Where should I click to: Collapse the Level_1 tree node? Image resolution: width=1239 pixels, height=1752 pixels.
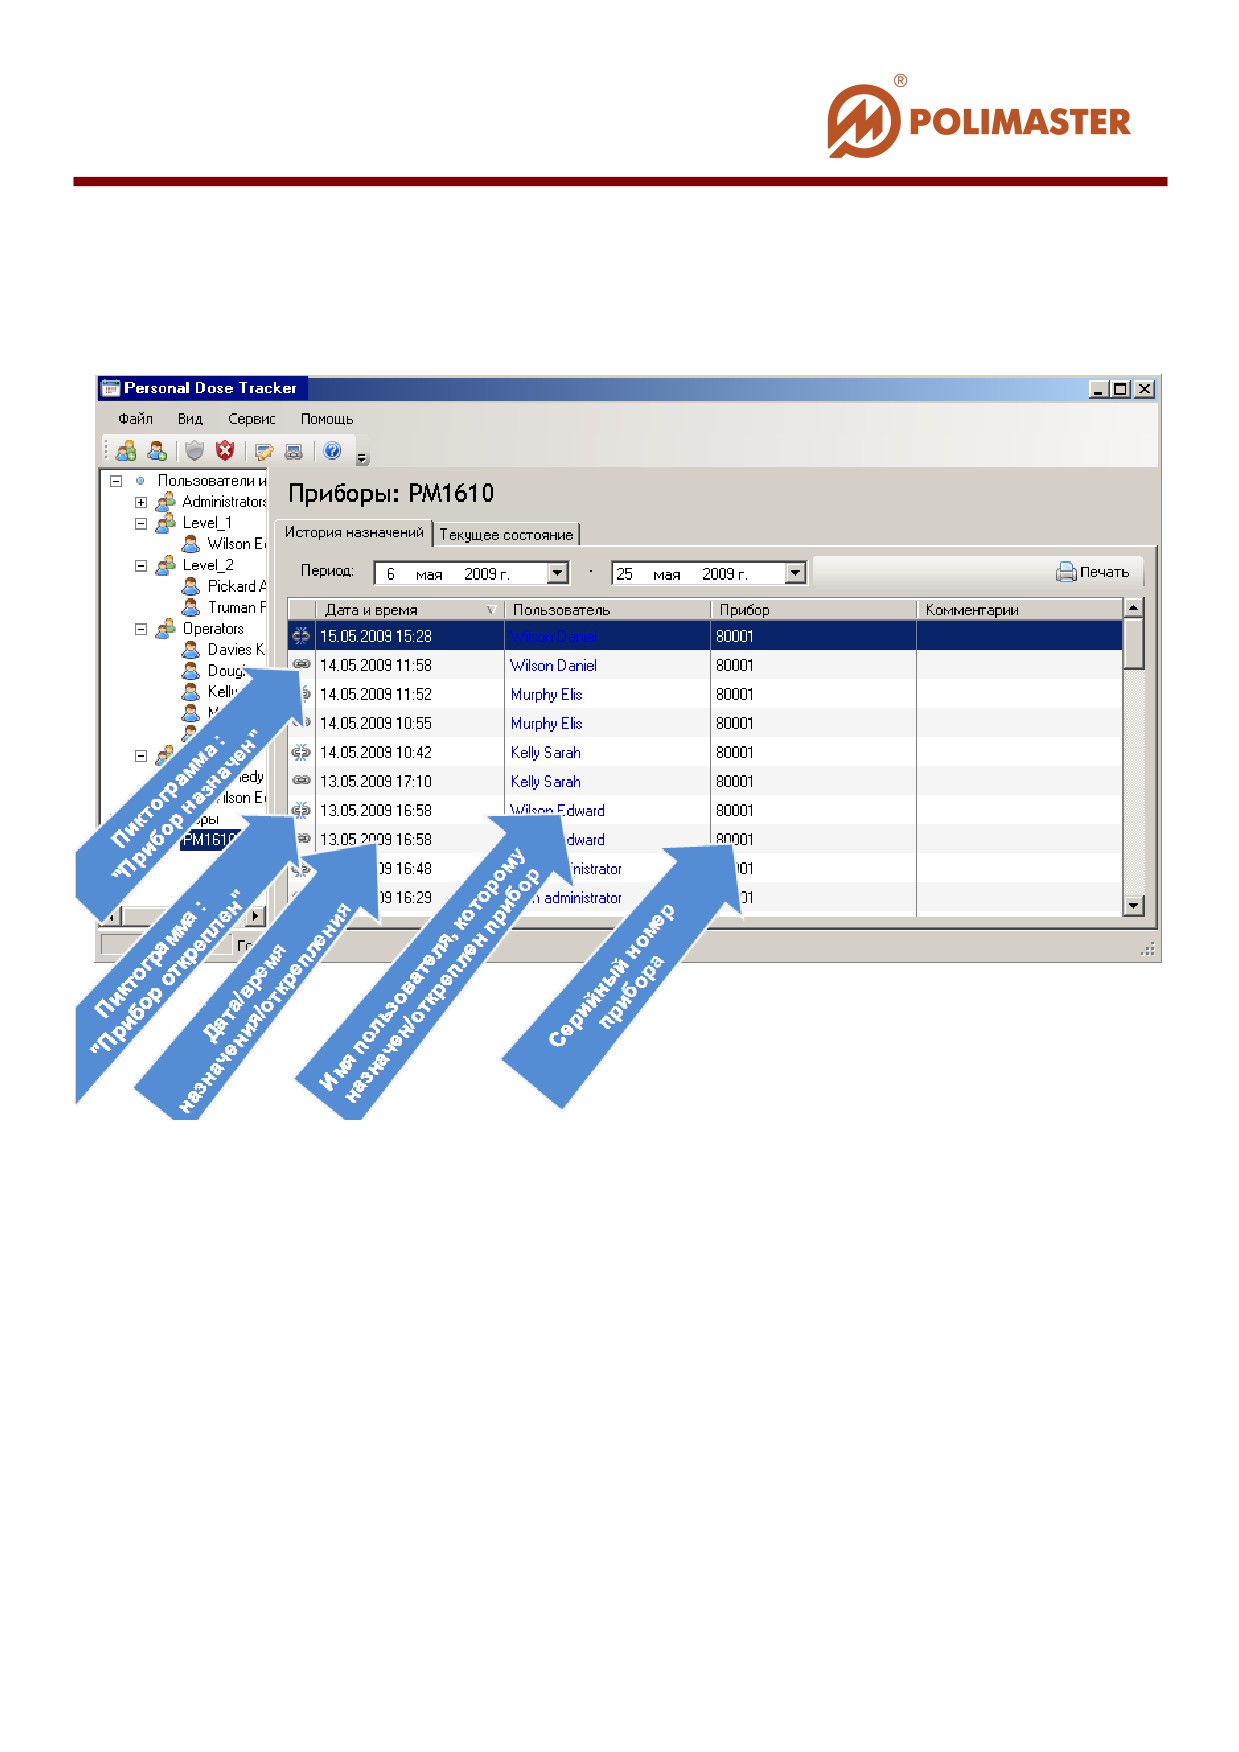pos(141,523)
